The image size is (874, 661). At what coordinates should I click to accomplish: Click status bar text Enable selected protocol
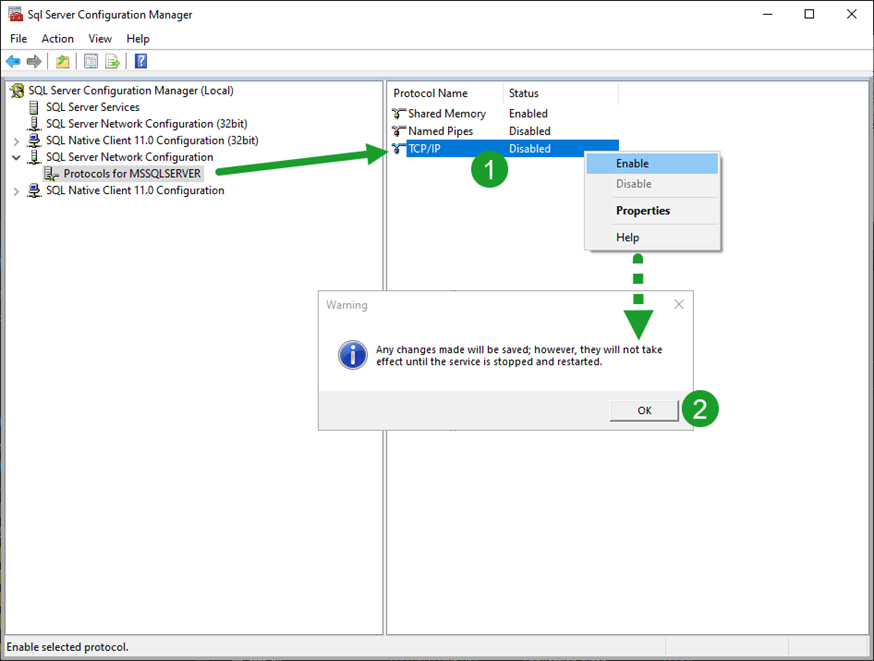pos(67,647)
